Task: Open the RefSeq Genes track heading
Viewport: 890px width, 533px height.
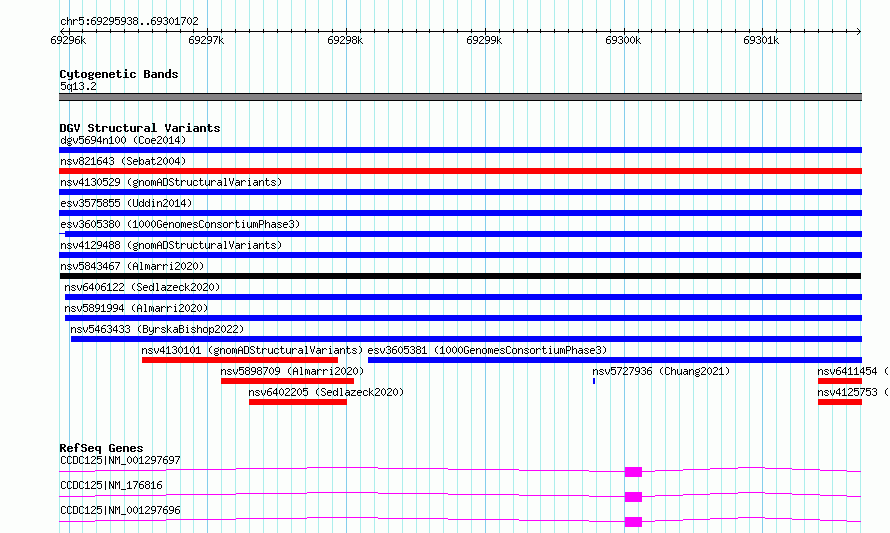Action: pos(101,448)
